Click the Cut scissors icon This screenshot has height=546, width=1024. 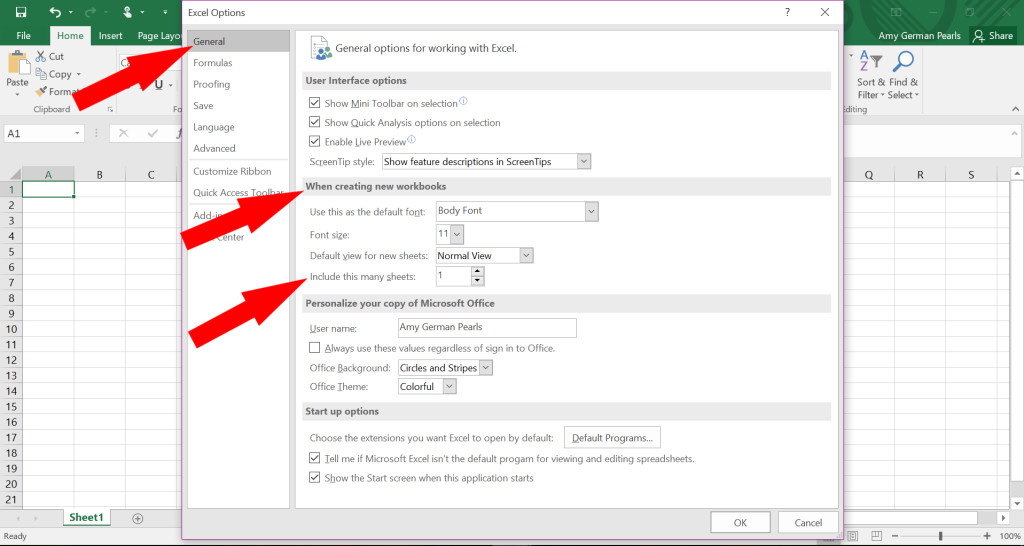tap(41, 56)
